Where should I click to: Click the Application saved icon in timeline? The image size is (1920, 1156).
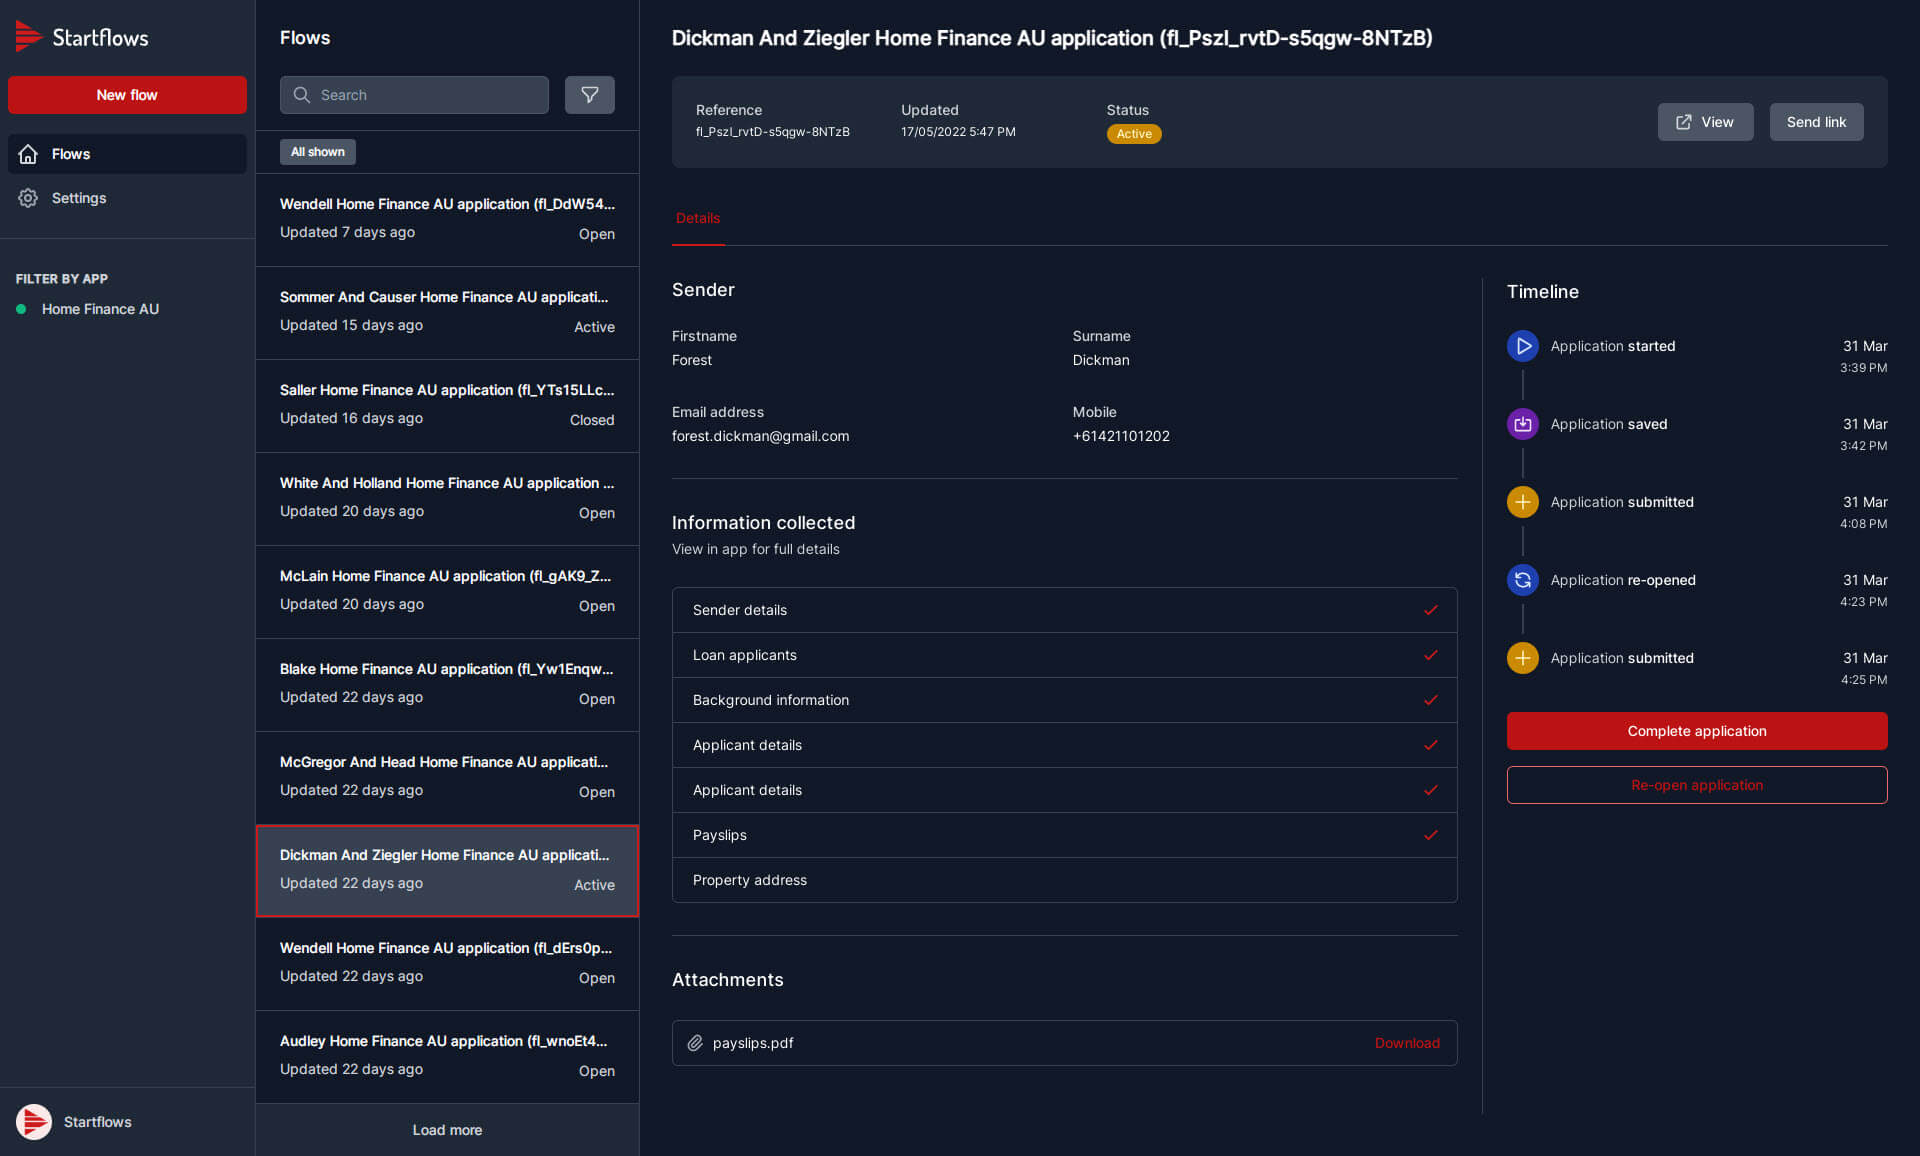(x=1522, y=423)
